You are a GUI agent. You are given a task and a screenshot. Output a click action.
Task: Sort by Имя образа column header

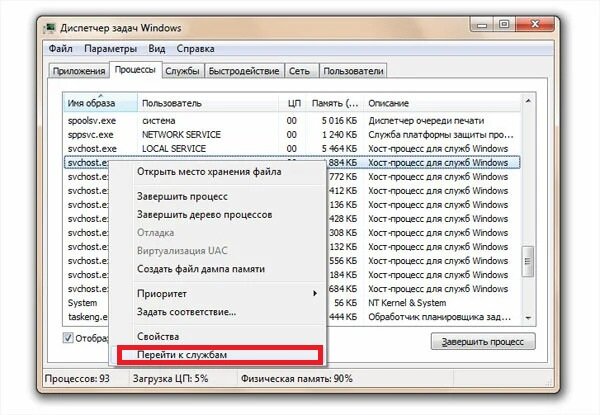[x=100, y=103]
